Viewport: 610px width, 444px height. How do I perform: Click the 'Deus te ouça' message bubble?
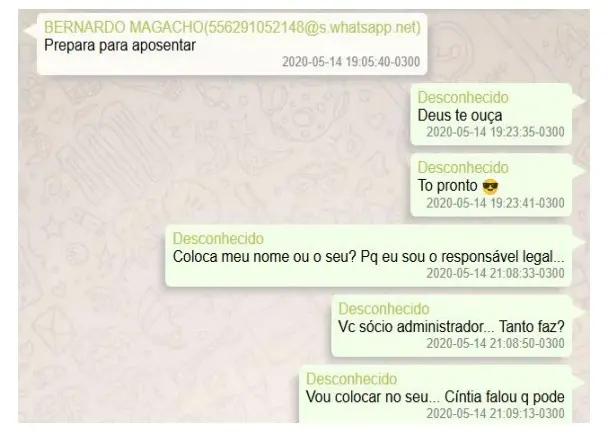tap(491, 114)
